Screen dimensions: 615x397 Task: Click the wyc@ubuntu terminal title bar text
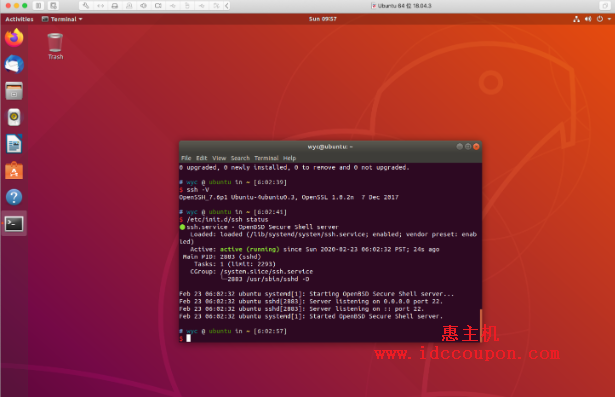(330, 147)
